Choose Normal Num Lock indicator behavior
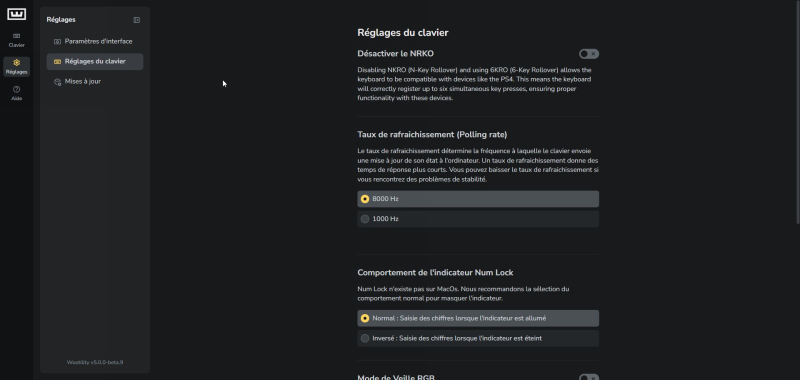 tap(478, 318)
